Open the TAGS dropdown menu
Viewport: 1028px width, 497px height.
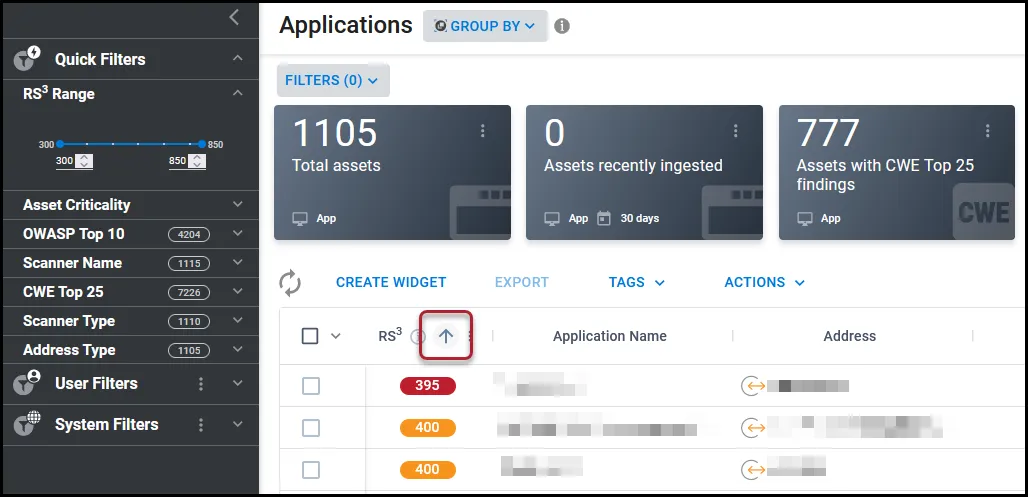point(637,283)
